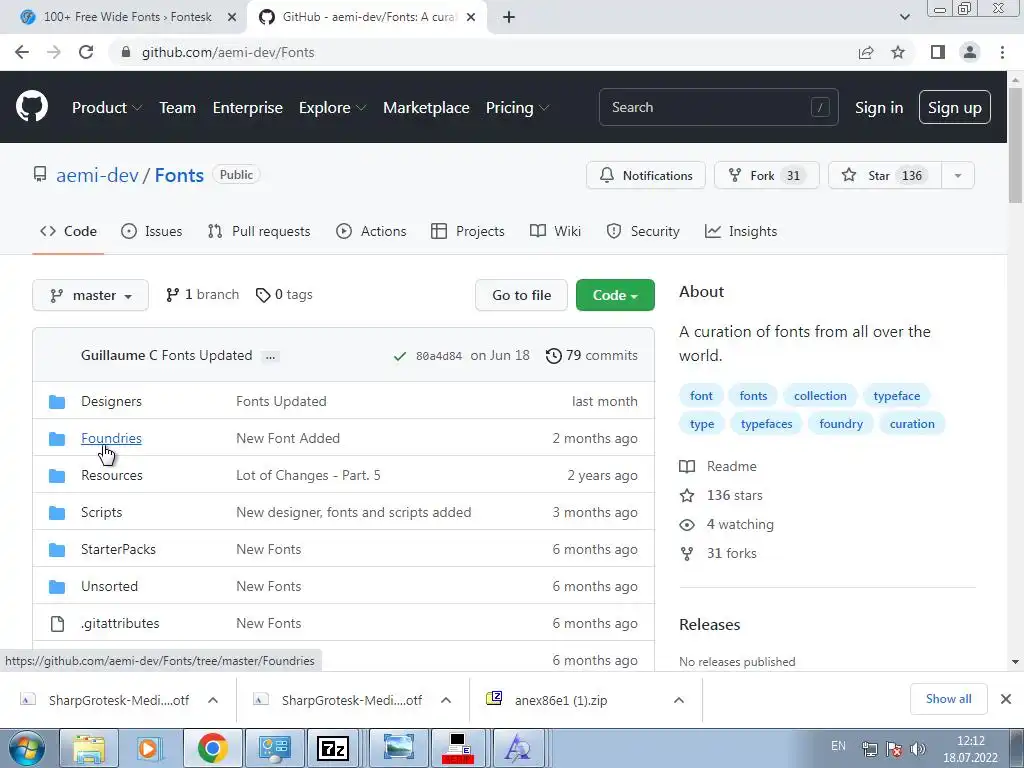Click the Designers folder icon
Viewport: 1024px width, 768px height.
57,402
